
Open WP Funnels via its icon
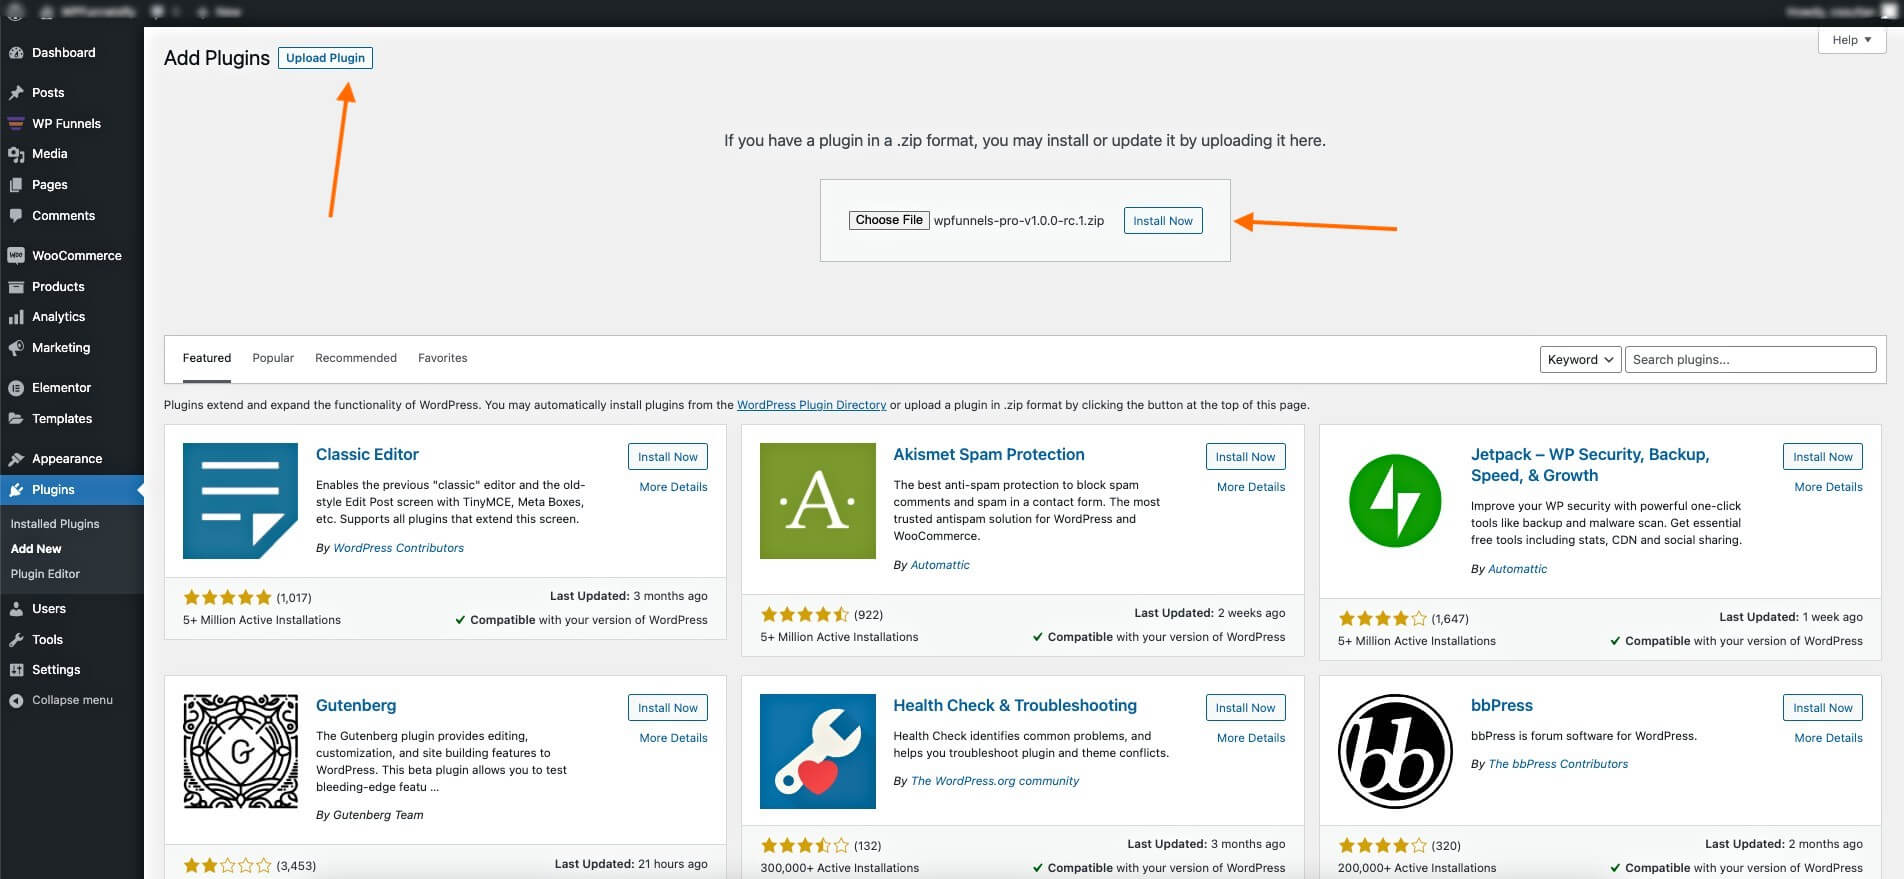pyautogui.click(x=16, y=124)
